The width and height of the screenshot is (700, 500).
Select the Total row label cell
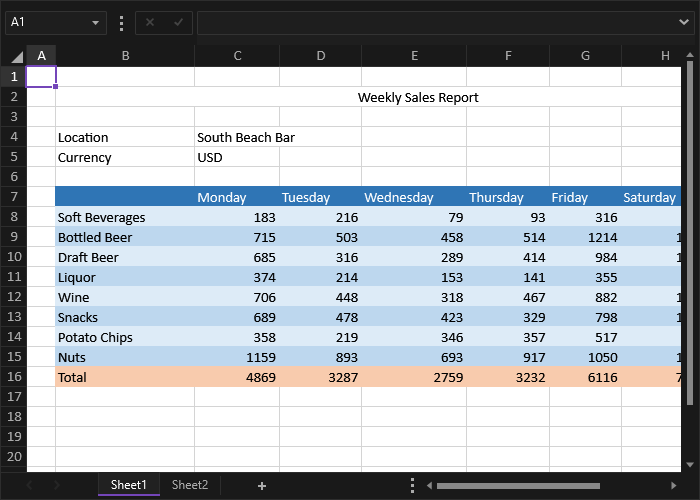125,377
